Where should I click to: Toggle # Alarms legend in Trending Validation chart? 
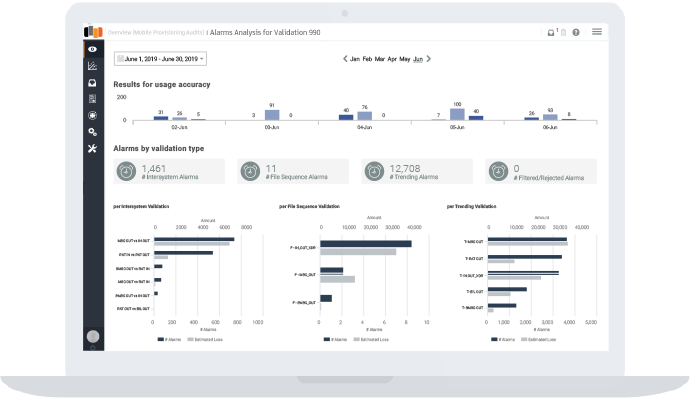point(503,340)
